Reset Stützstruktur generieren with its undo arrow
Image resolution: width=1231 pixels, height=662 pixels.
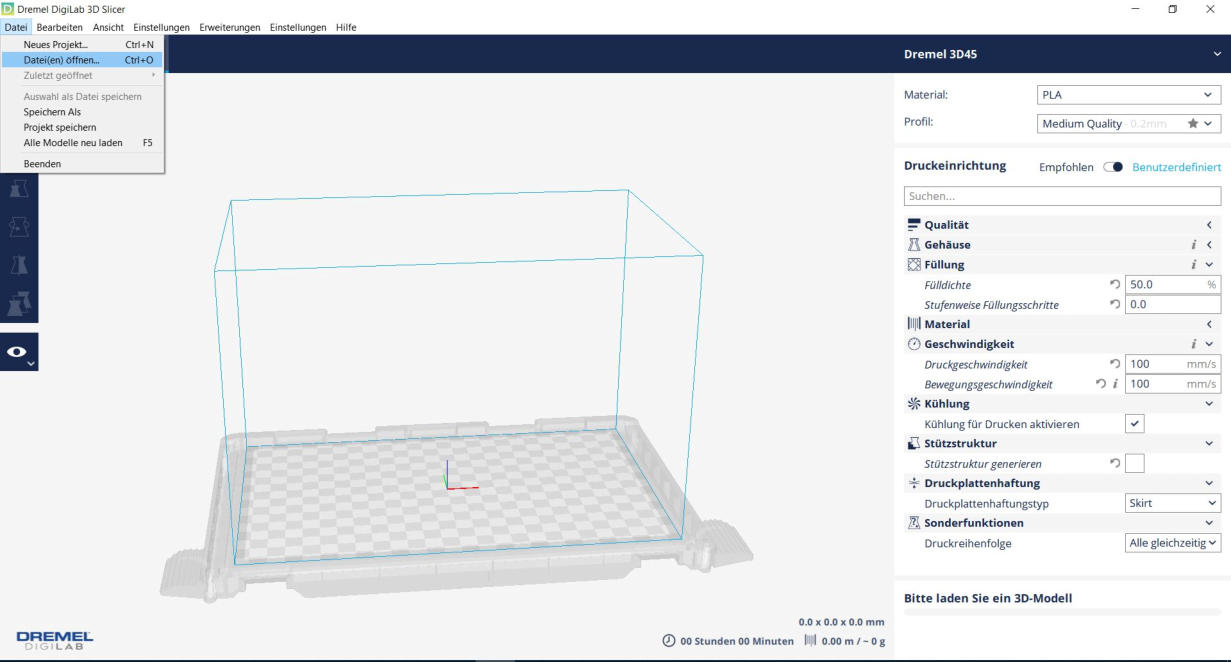[x=1115, y=464]
